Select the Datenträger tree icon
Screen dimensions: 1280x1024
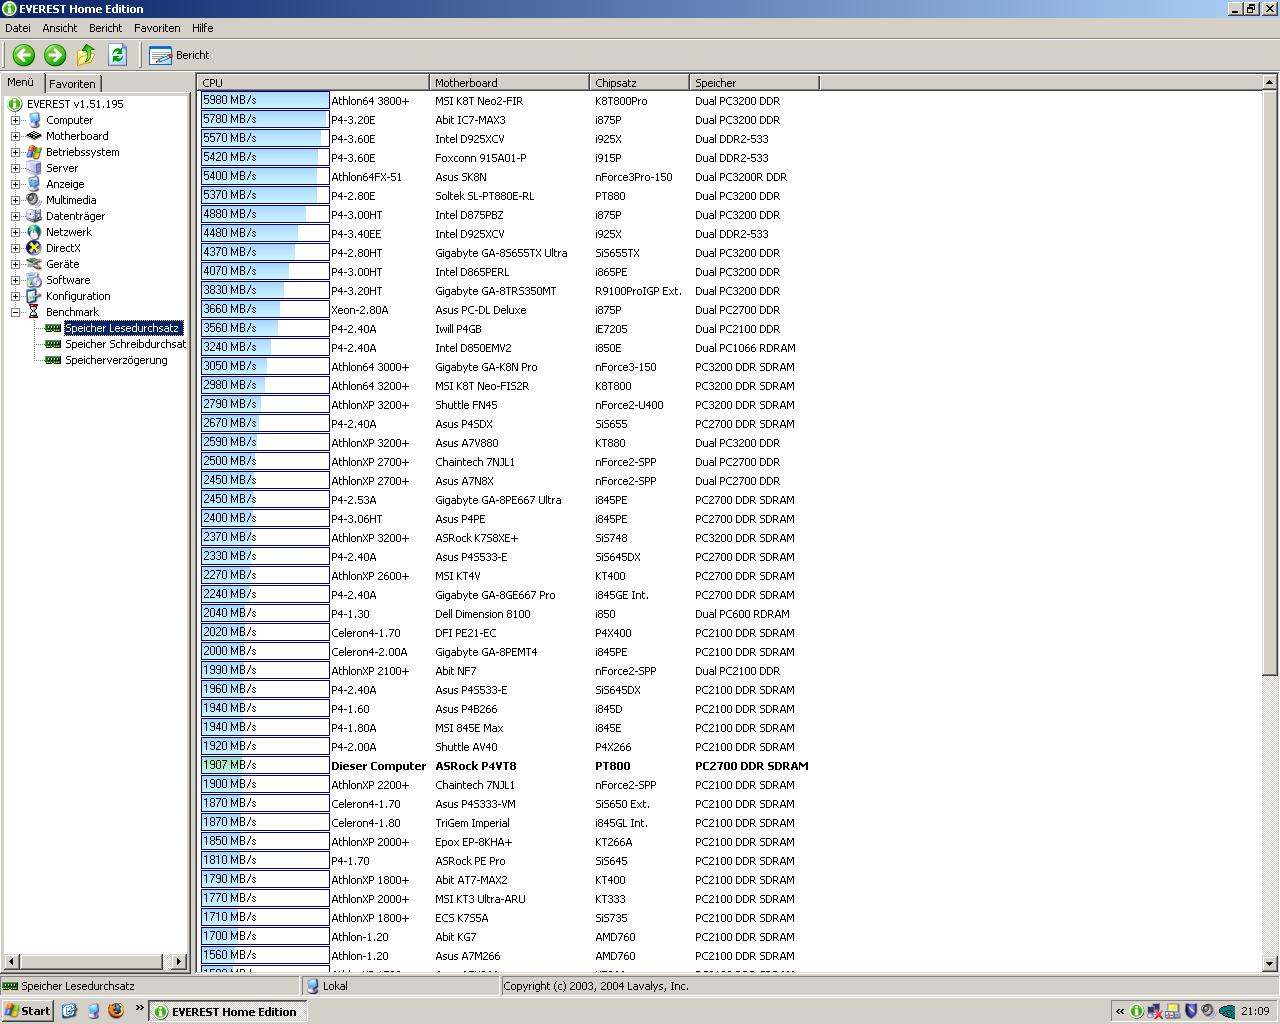[x=34, y=216]
